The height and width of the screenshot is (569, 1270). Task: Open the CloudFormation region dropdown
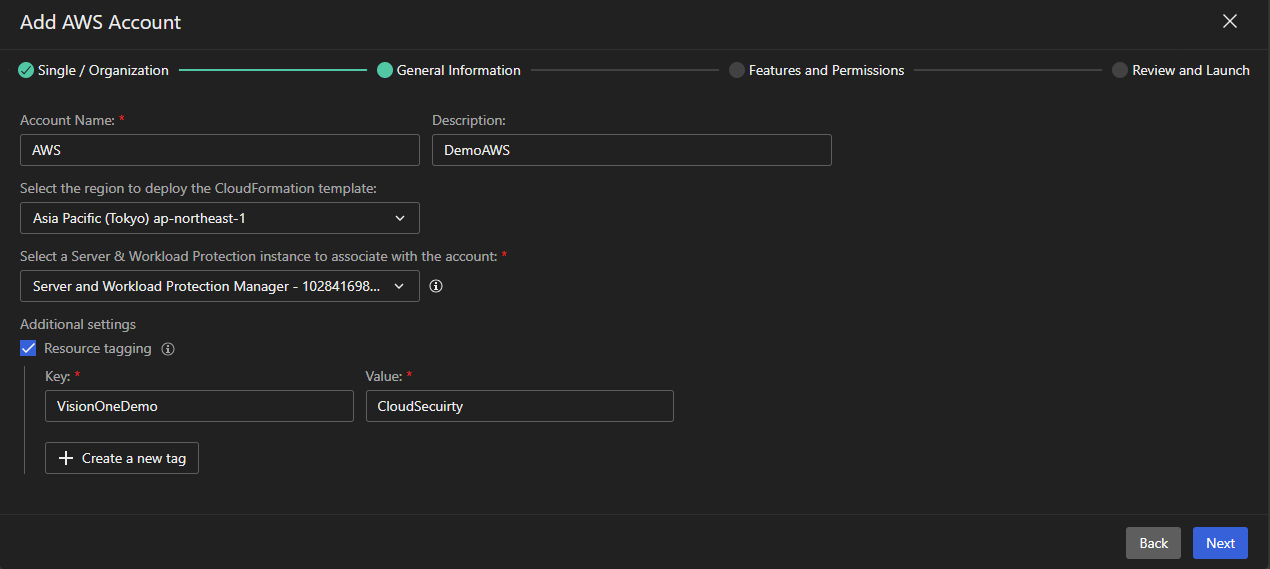pos(219,218)
